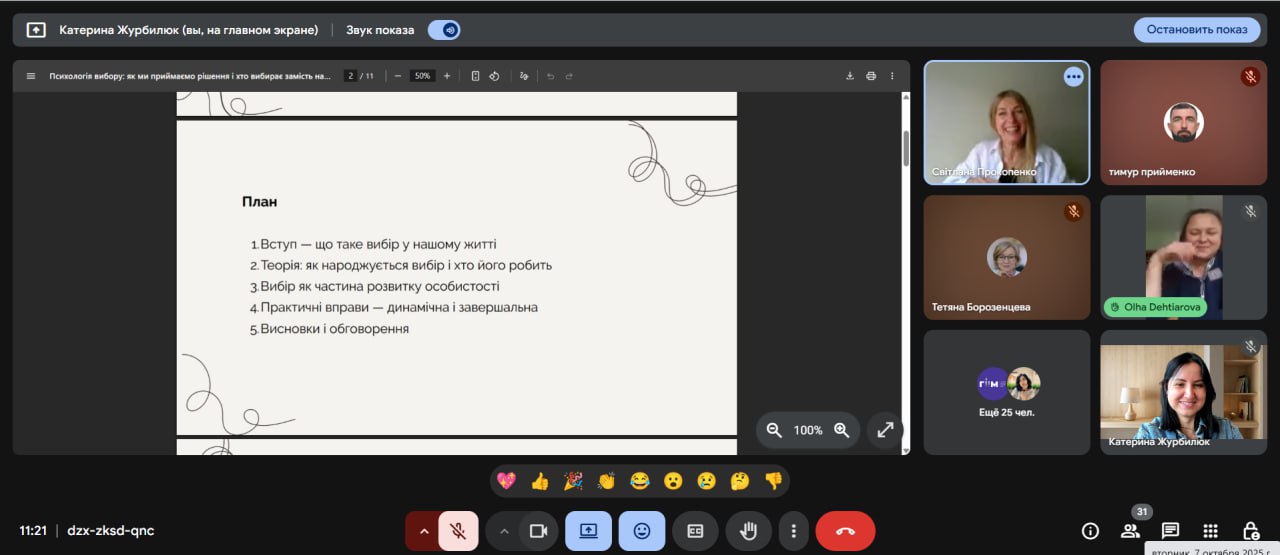Toggle the presentation audio switch
The image size is (1280, 555).
[444, 30]
